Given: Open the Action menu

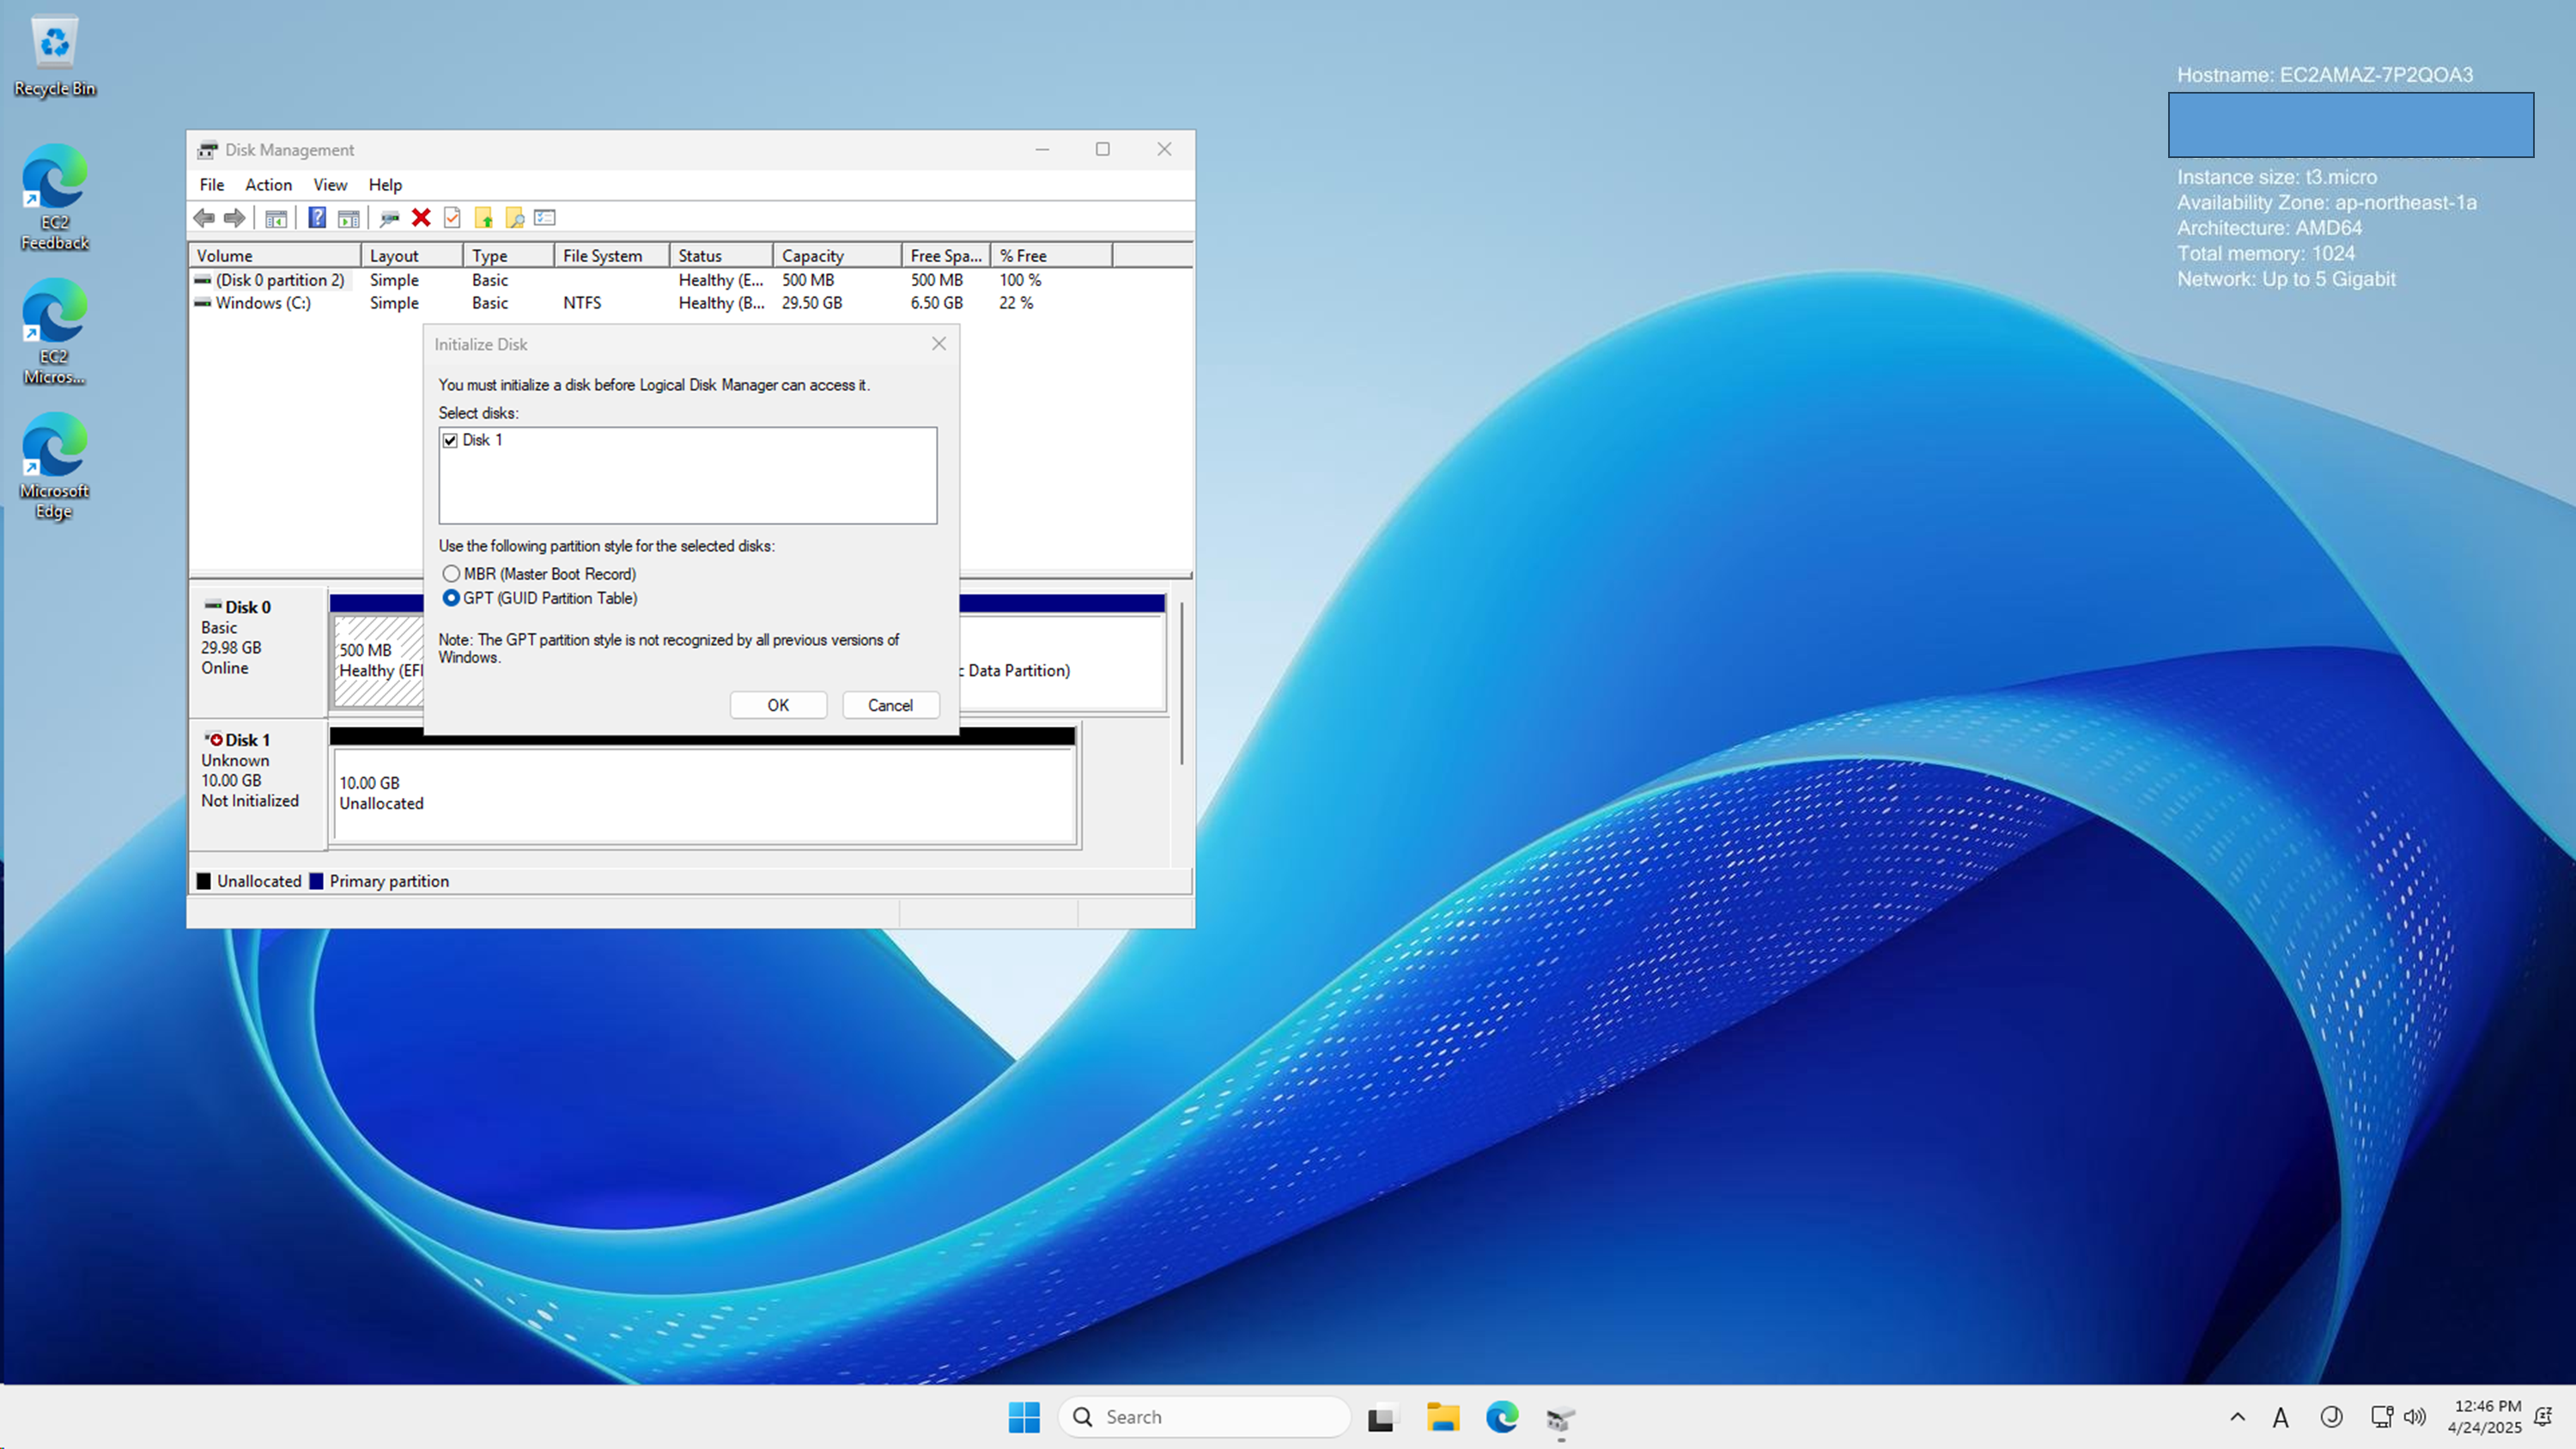Looking at the screenshot, I should [268, 184].
